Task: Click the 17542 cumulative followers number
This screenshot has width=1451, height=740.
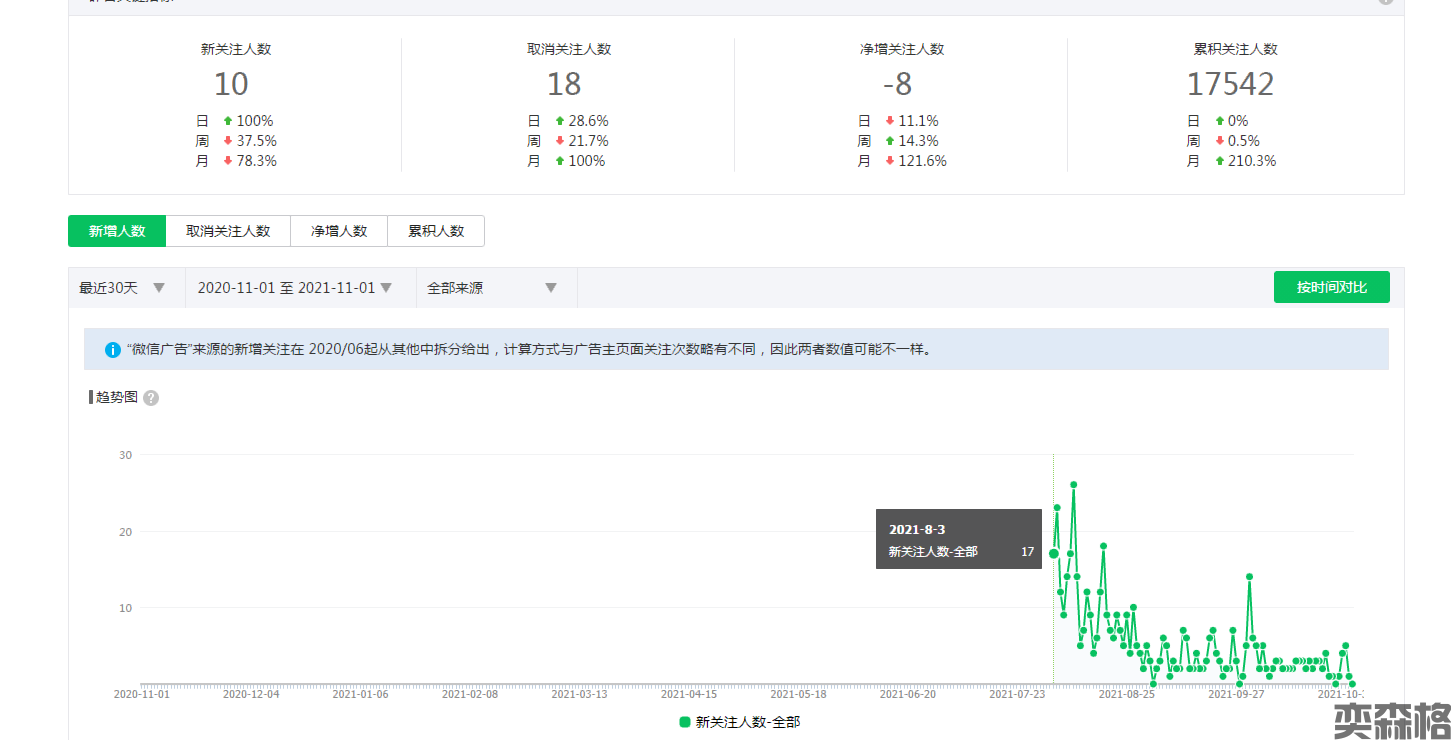Action: (1230, 84)
